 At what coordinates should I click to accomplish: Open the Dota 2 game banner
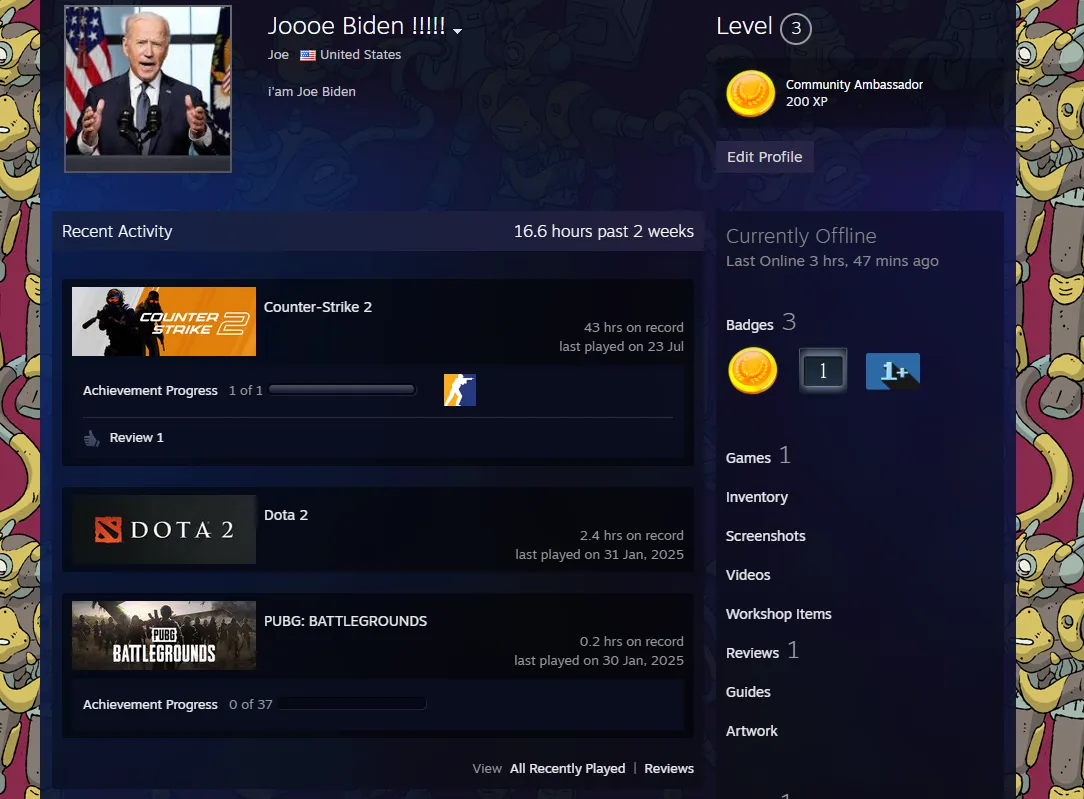click(164, 529)
